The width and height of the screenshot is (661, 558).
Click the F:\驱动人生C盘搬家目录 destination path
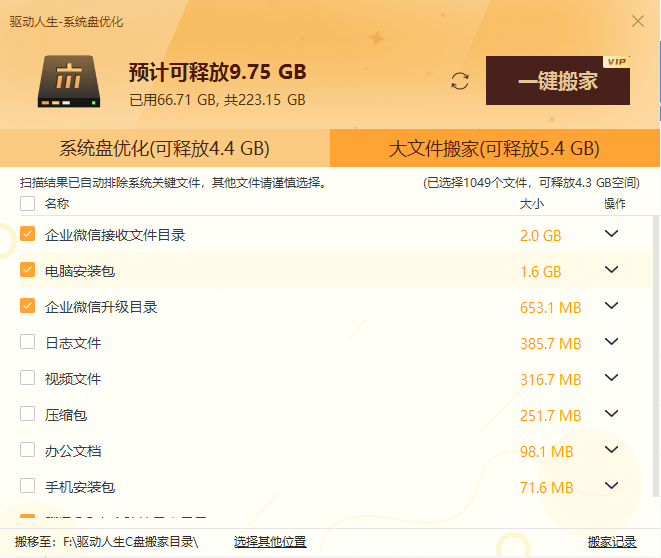pos(131,542)
